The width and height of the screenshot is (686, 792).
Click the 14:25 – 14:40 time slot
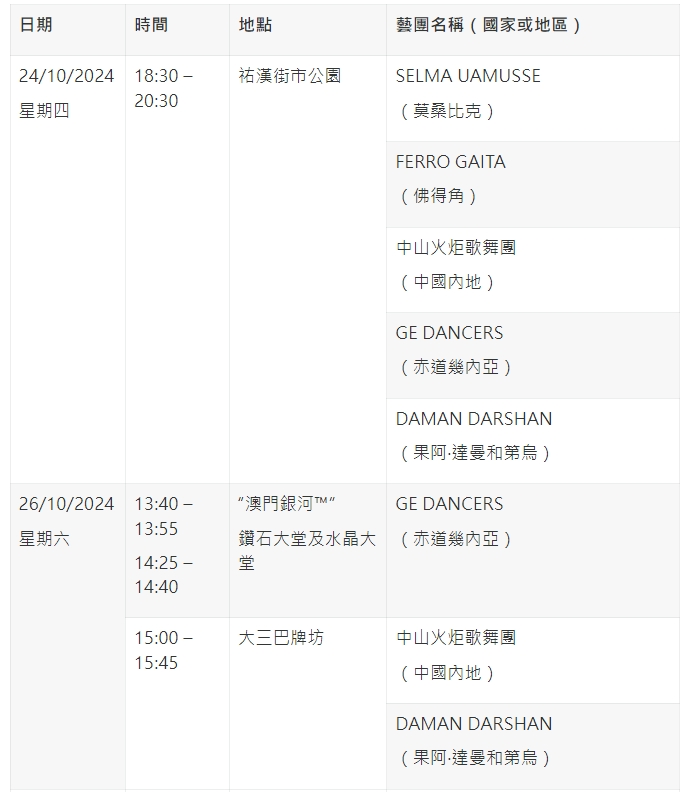163,575
